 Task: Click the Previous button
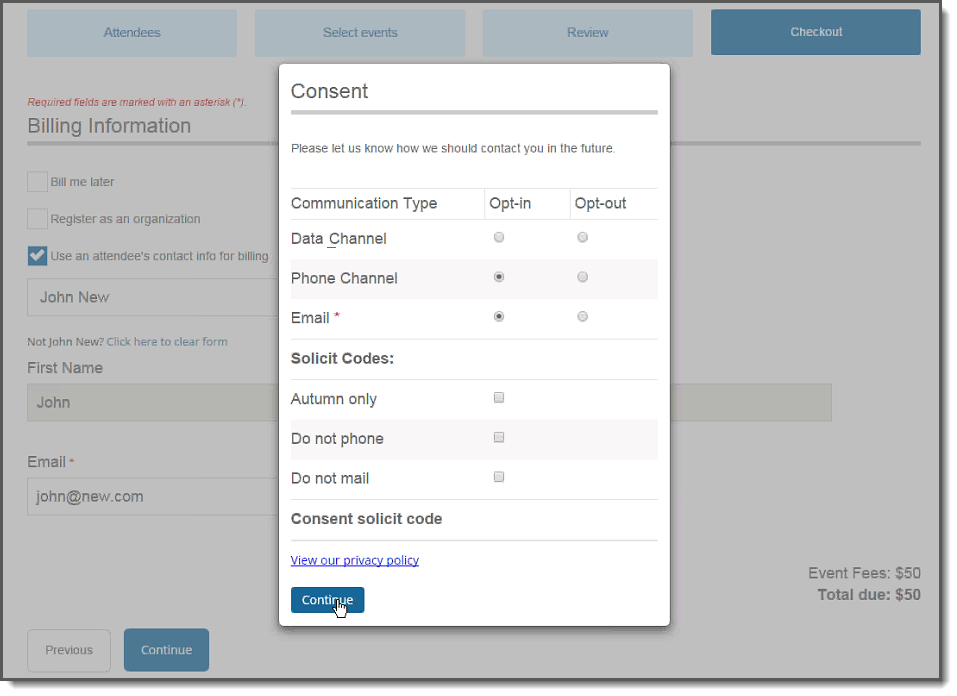[69, 650]
